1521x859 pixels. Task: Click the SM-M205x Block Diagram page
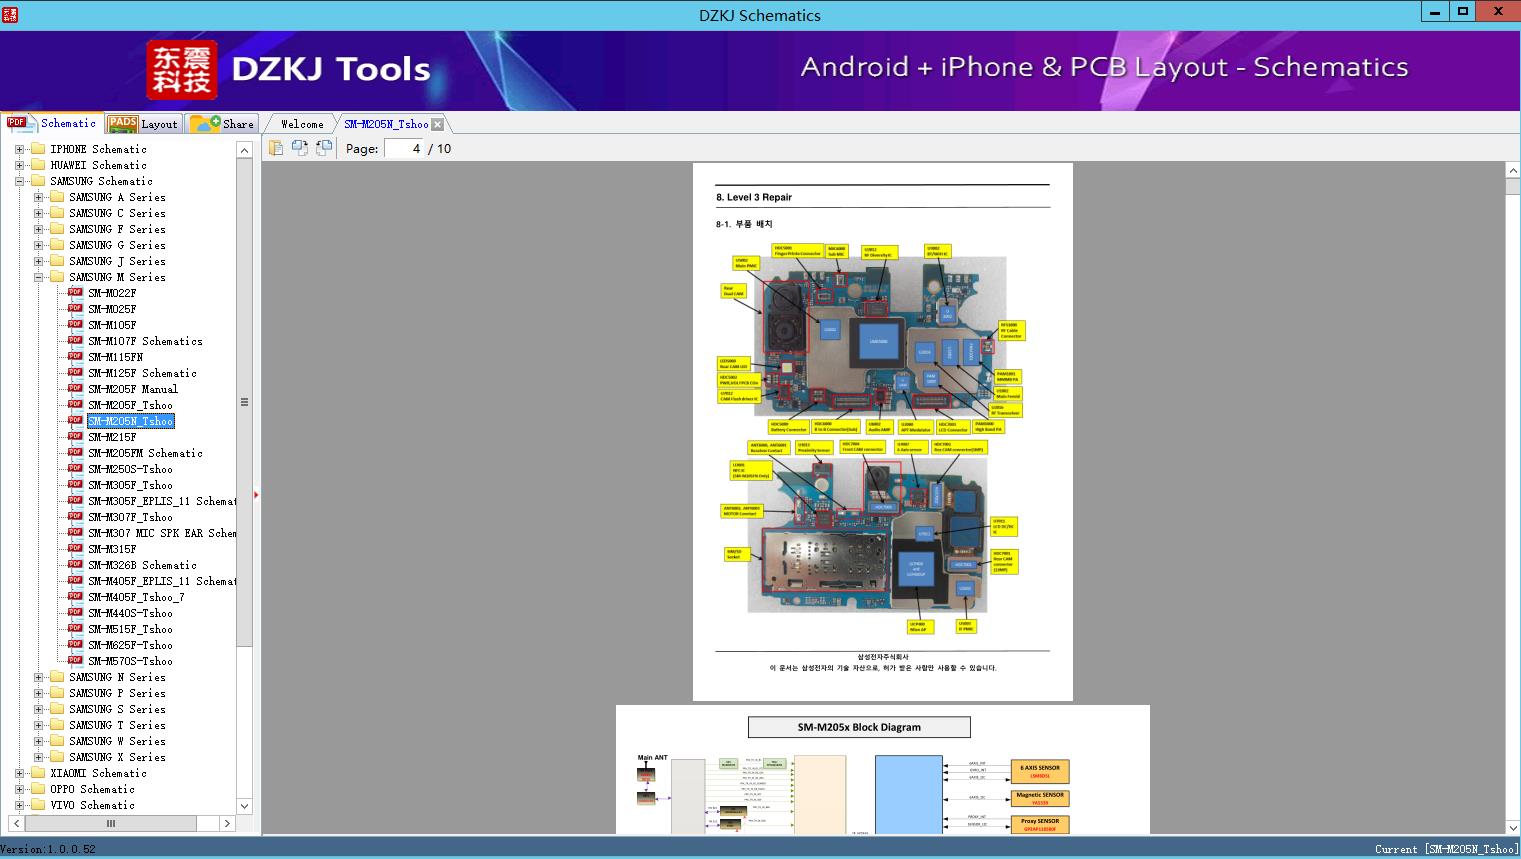(x=882, y=770)
